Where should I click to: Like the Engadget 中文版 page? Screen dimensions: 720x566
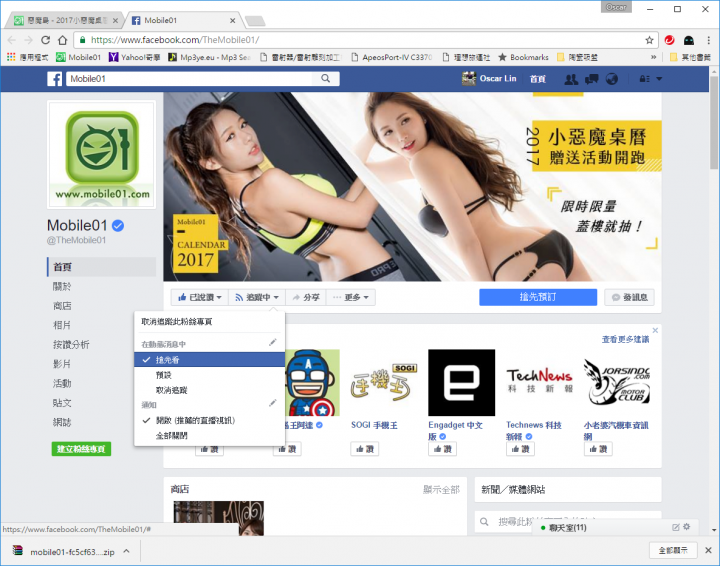click(442, 449)
